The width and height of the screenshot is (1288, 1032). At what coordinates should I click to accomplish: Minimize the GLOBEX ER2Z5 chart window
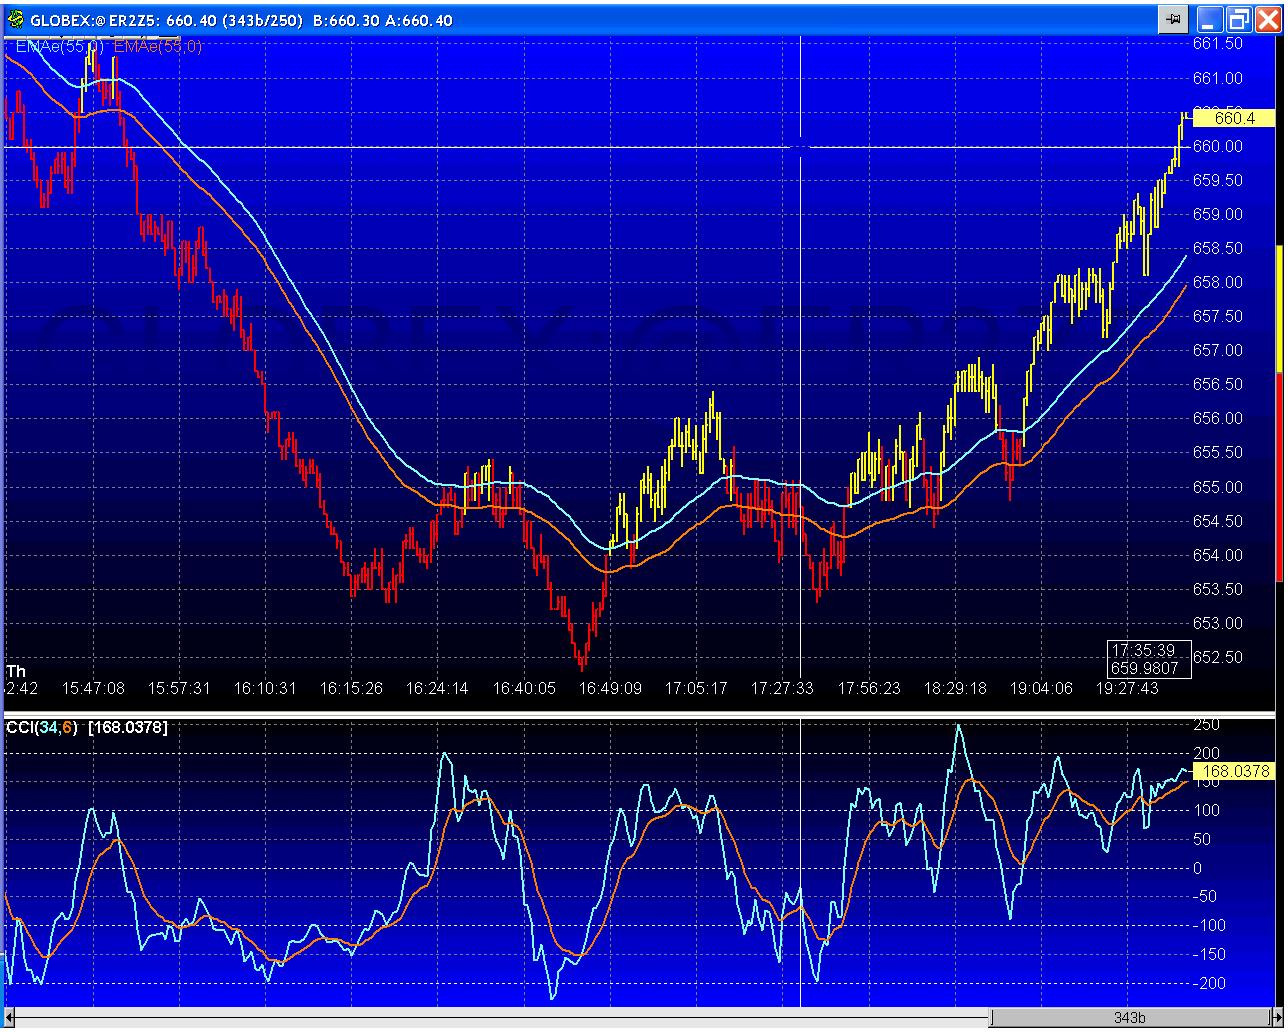click(1211, 19)
